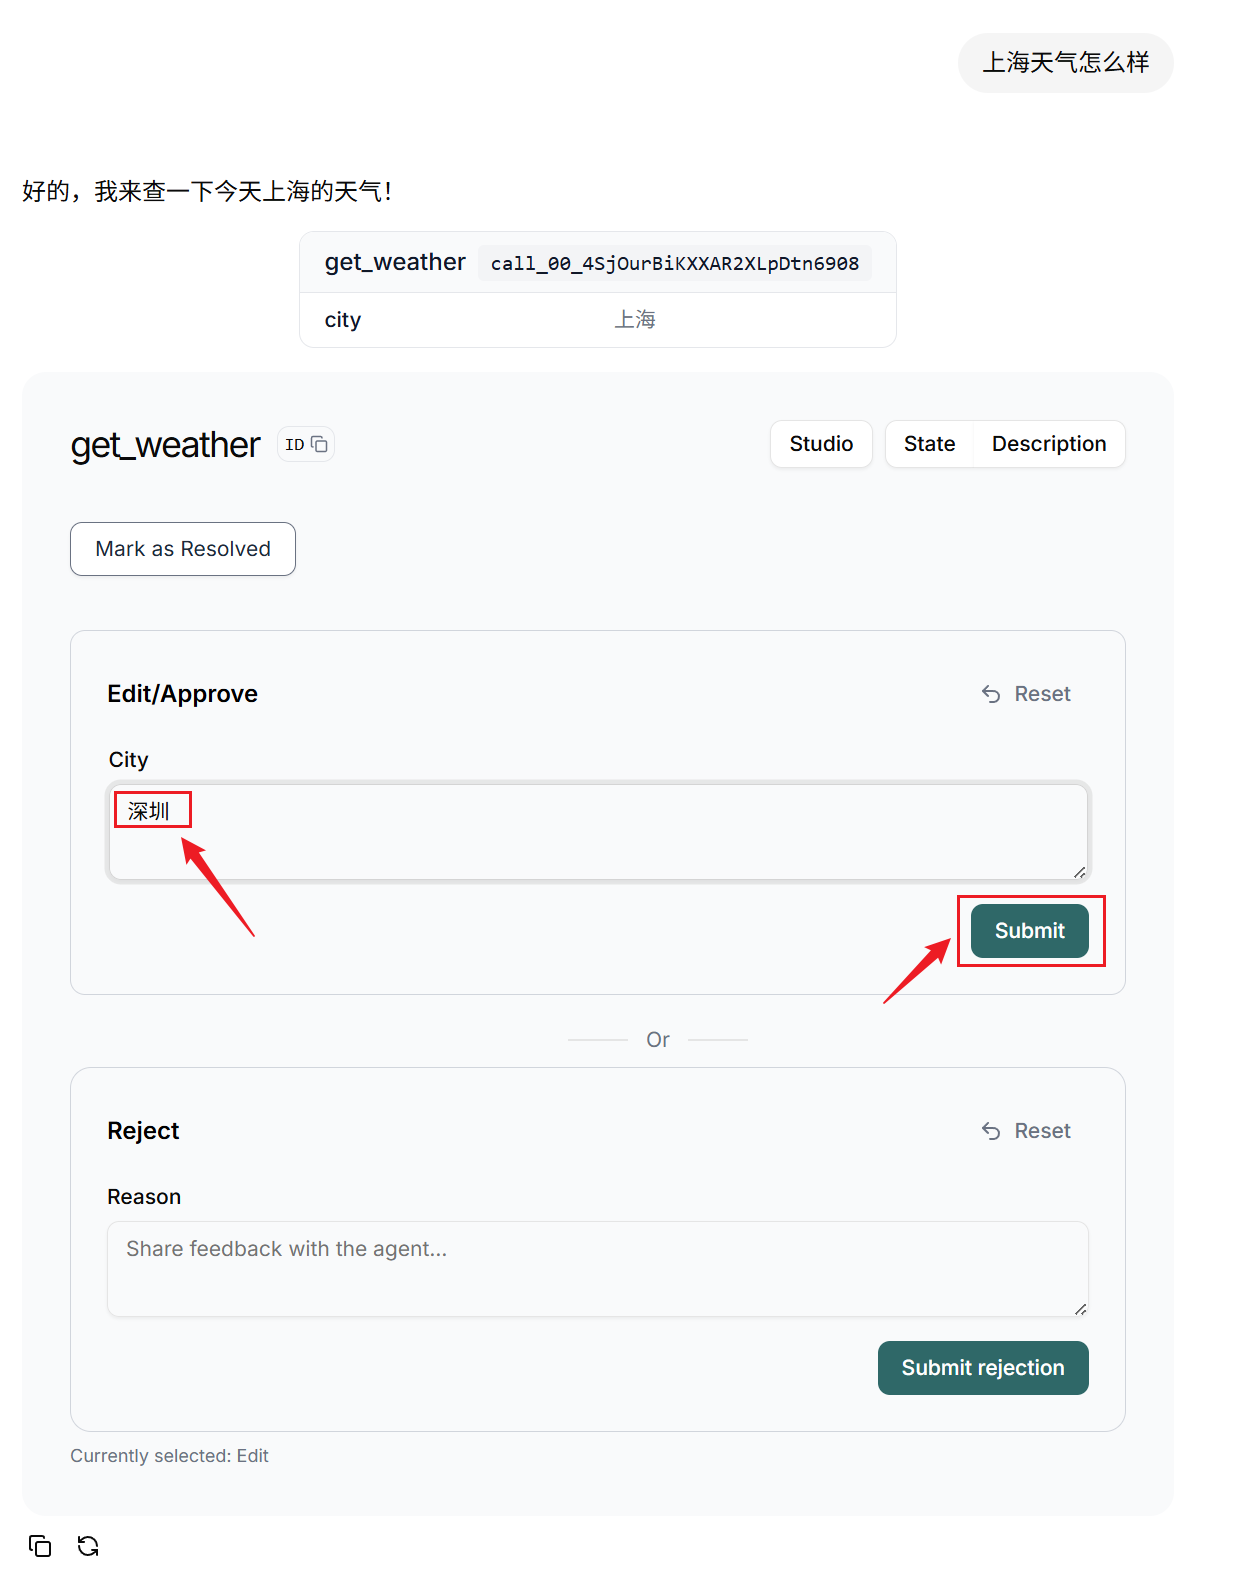This screenshot has height=1575, width=1240.
Task: Focus the City text field containing 深圳
Action: pyautogui.click(x=598, y=832)
